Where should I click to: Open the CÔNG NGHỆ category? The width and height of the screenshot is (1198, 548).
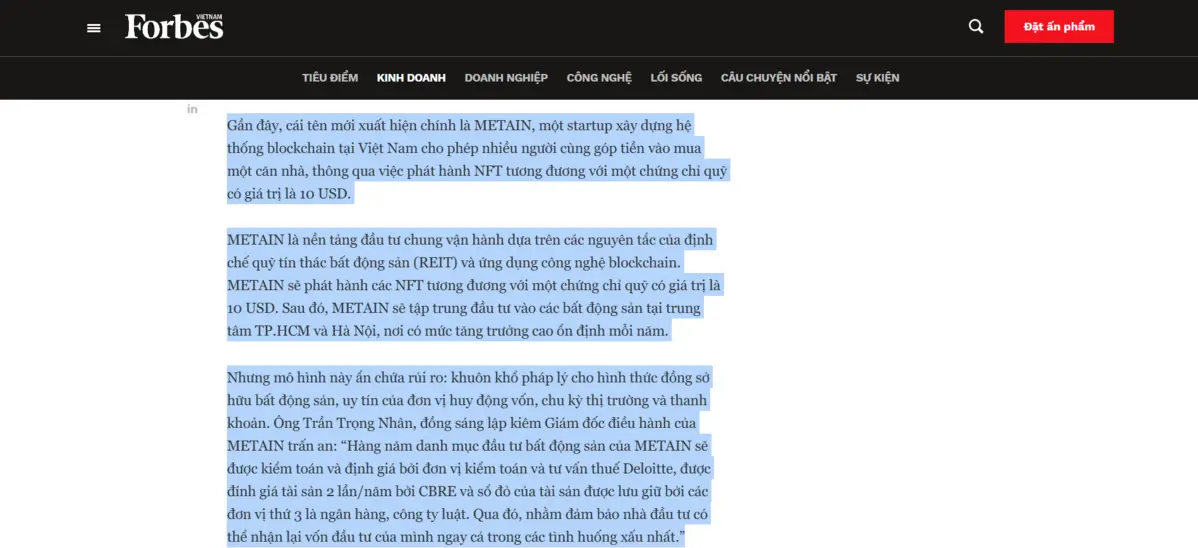pyautogui.click(x=599, y=78)
